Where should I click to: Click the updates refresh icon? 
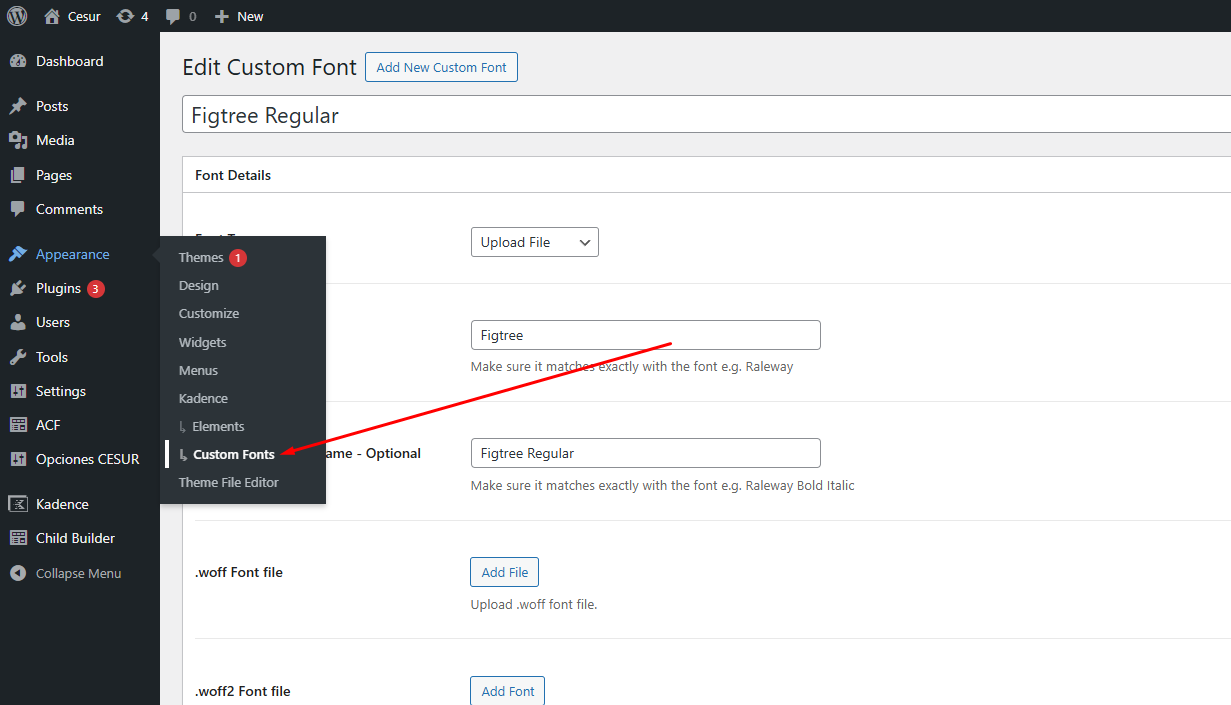coord(125,16)
